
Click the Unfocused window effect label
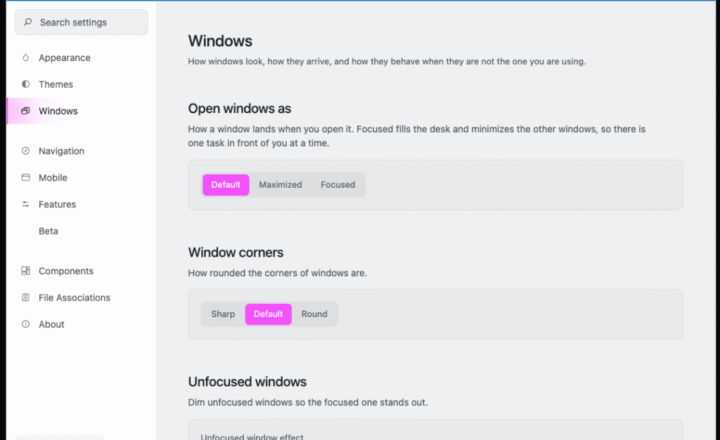[252, 436]
